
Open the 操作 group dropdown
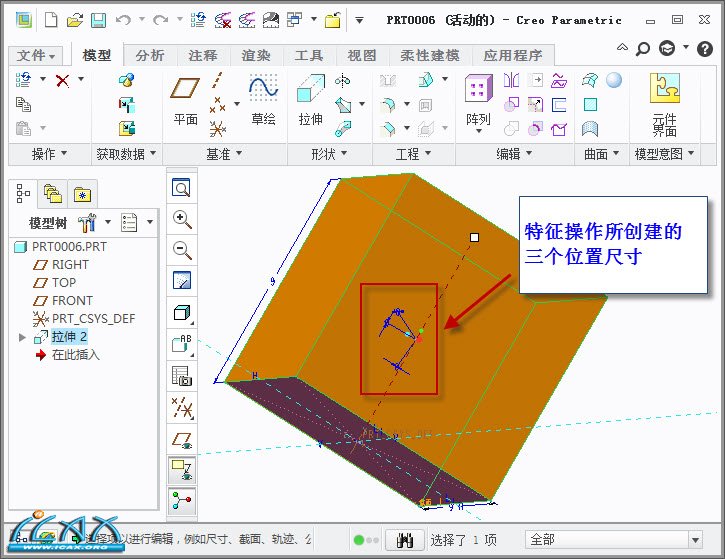pos(49,154)
